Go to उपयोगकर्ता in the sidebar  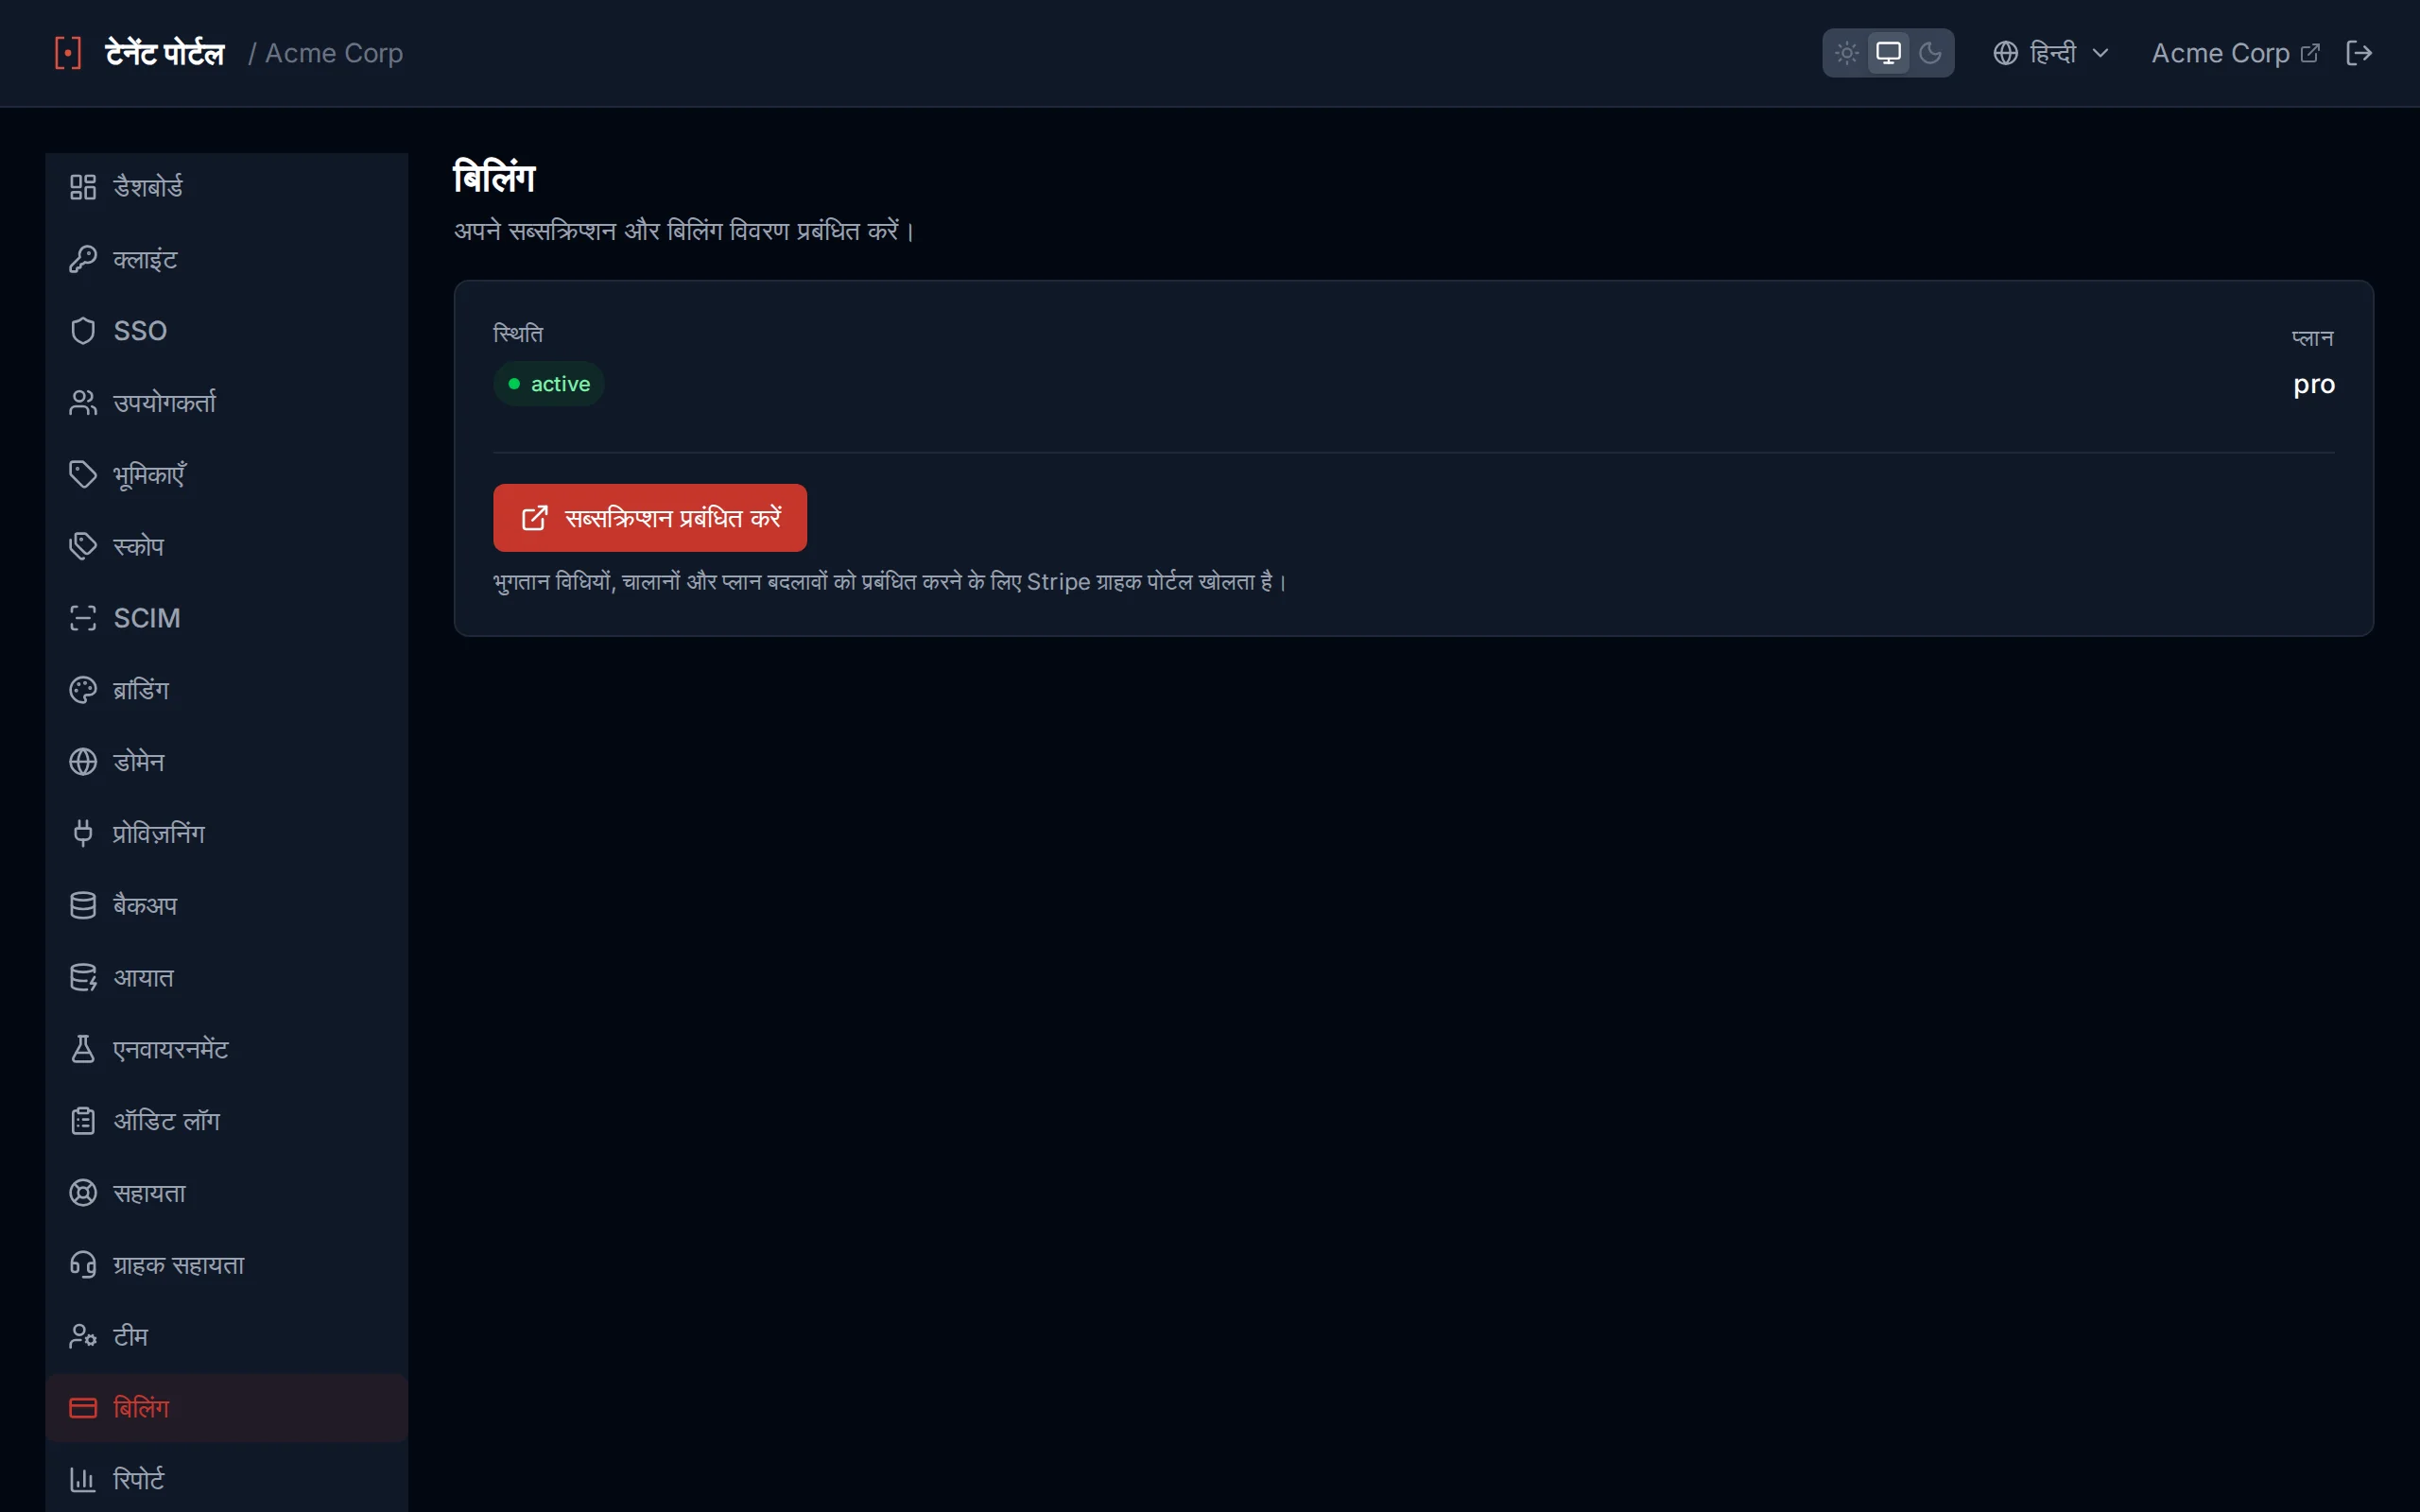click(x=227, y=403)
